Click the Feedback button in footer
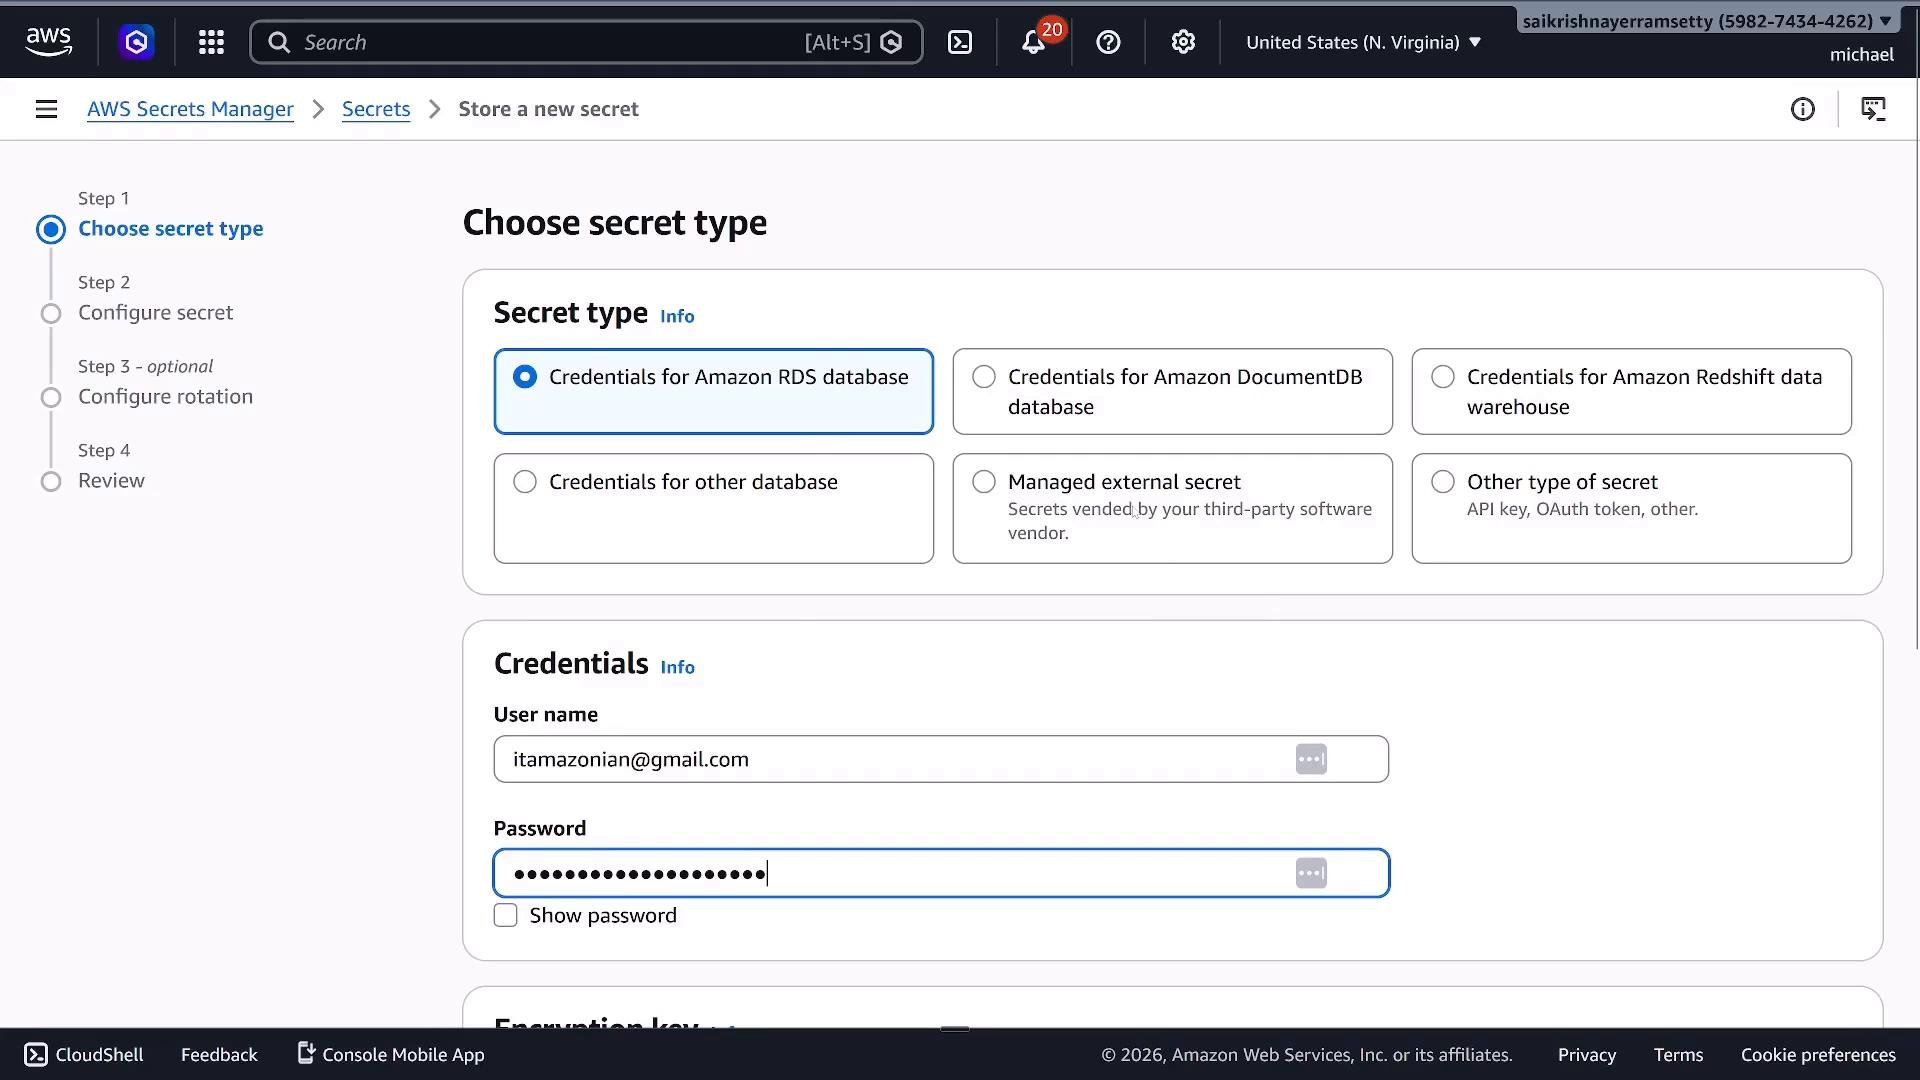1920x1080 pixels. 219,1055
